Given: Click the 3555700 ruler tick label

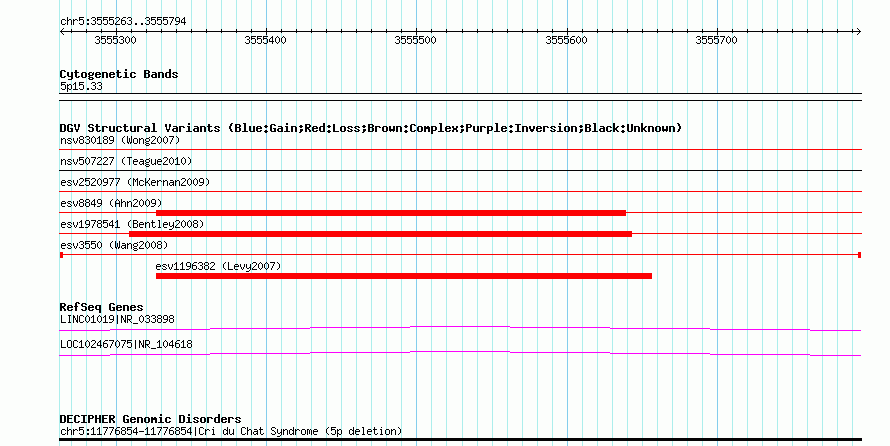Looking at the screenshot, I should click(716, 40).
